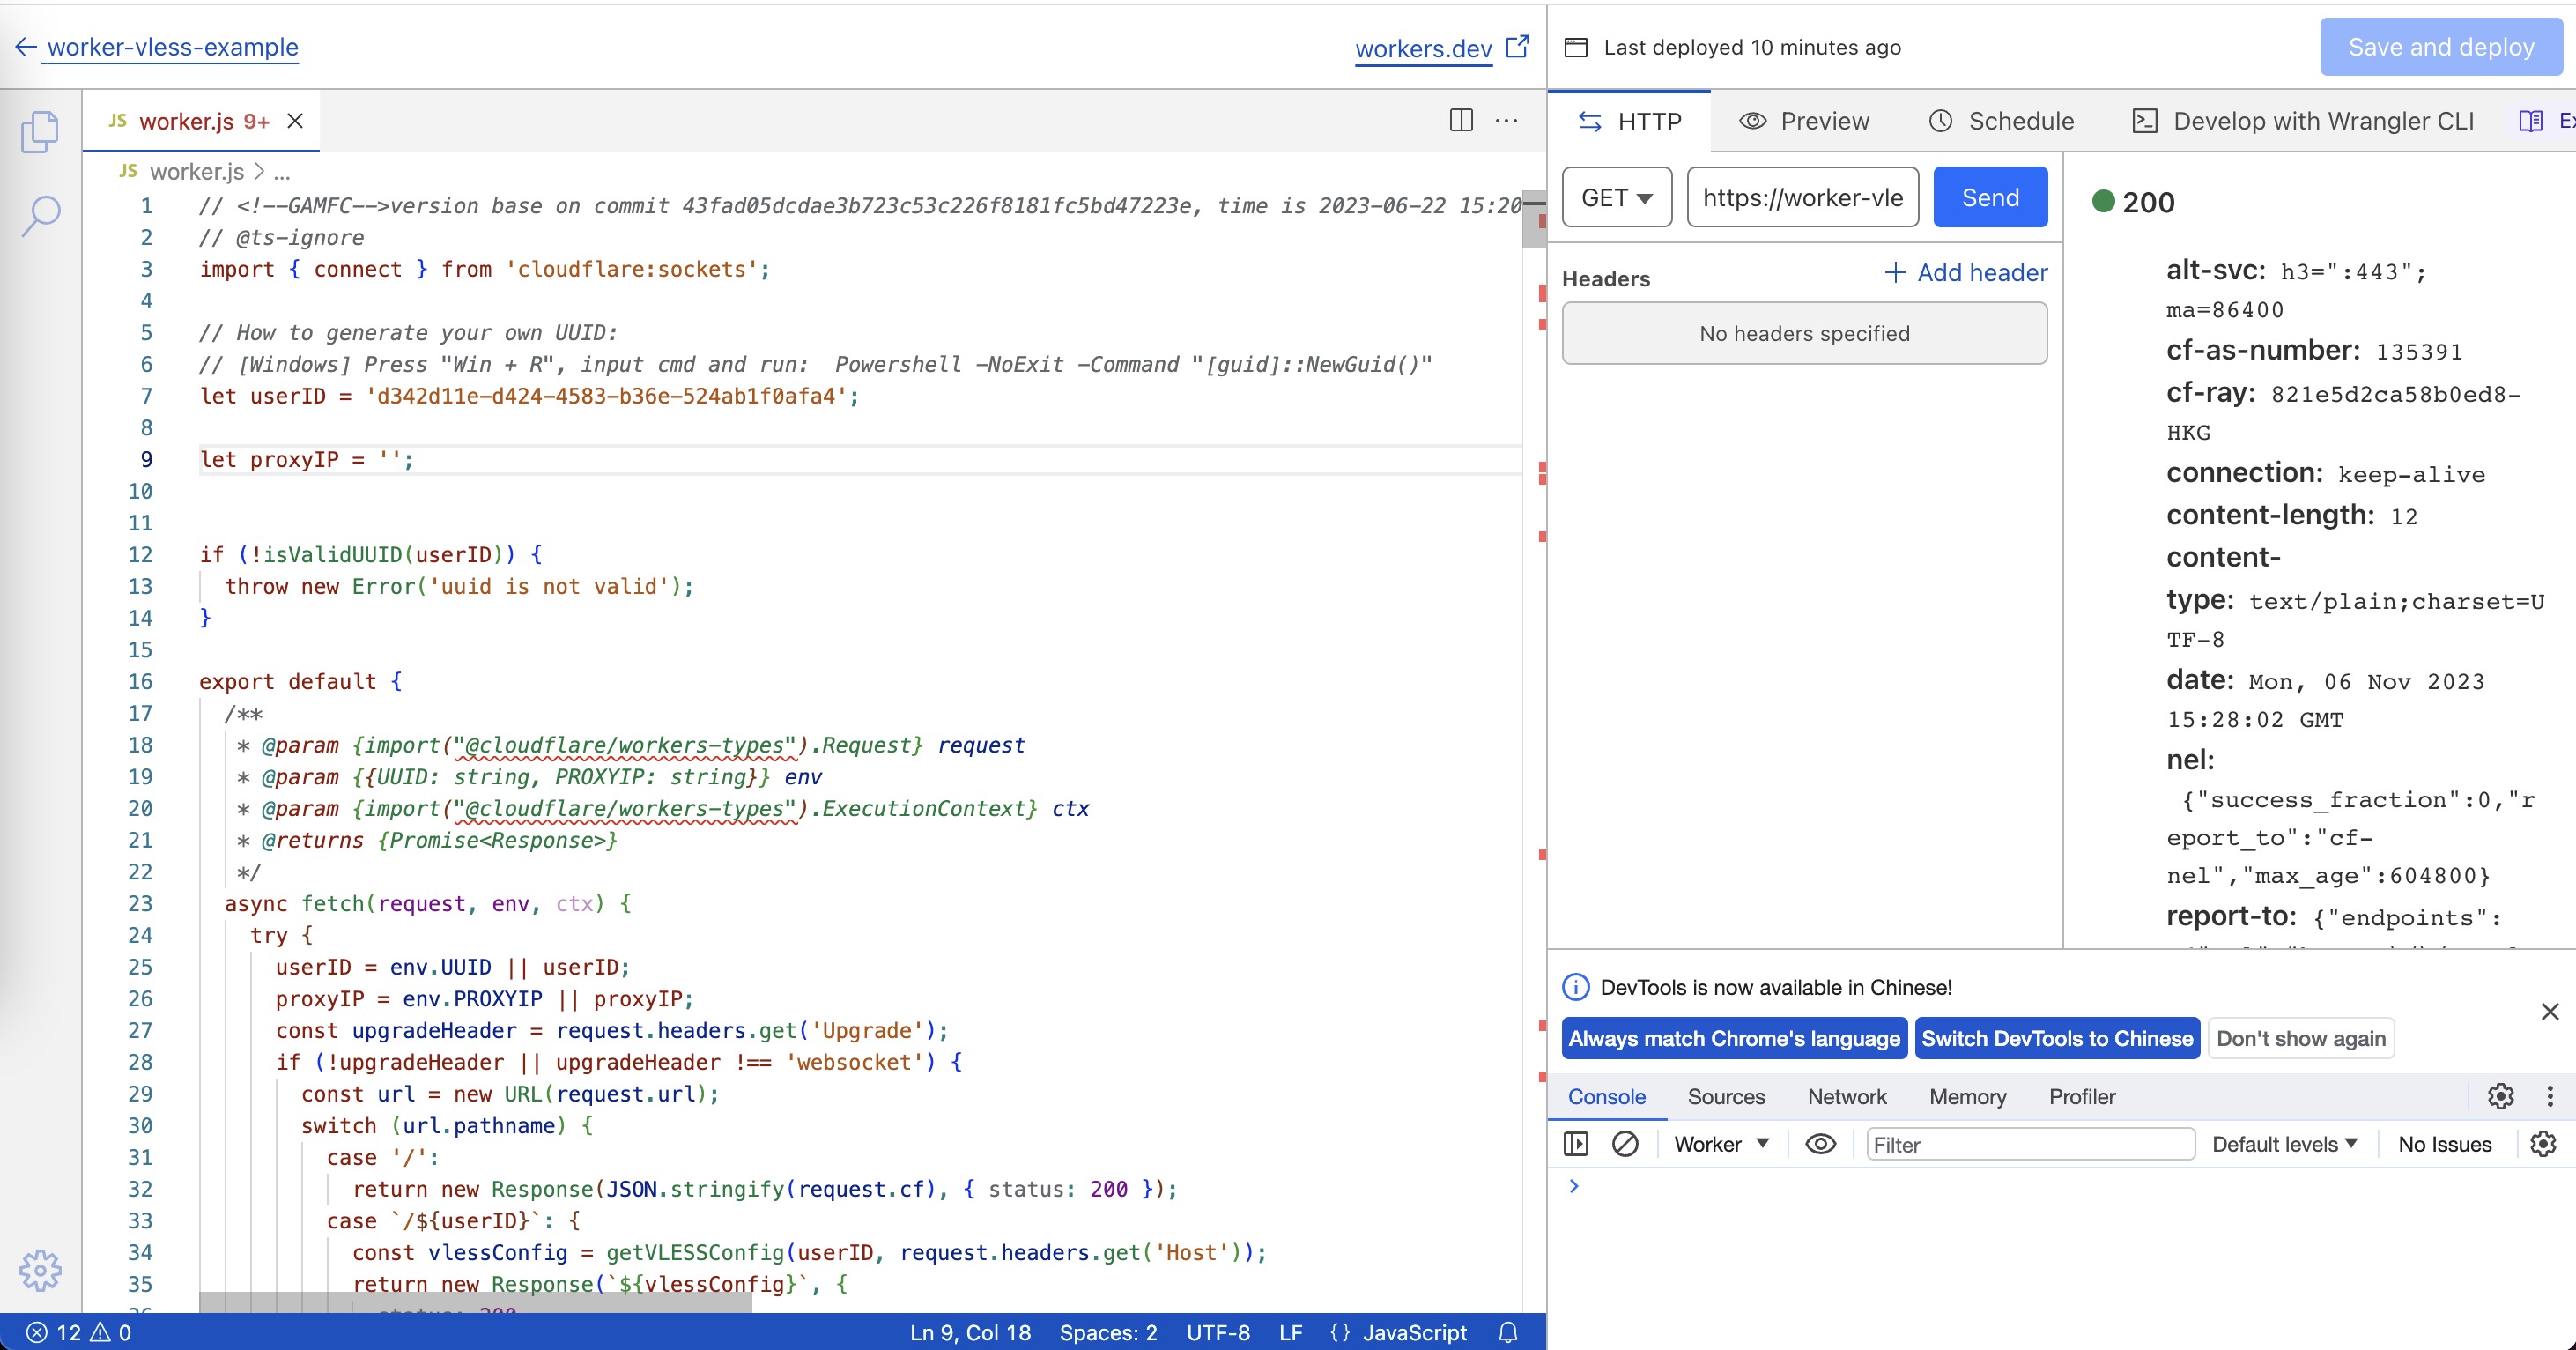Toggle the live expression eye in console
This screenshot has height=1350, width=2576.
(1820, 1144)
